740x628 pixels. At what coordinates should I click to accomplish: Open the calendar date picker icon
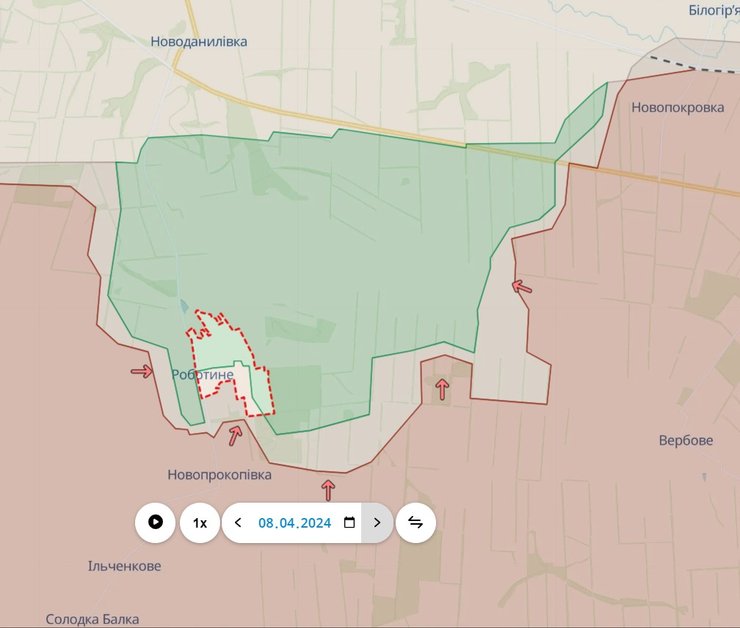pyautogui.click(x=349, y=523)
